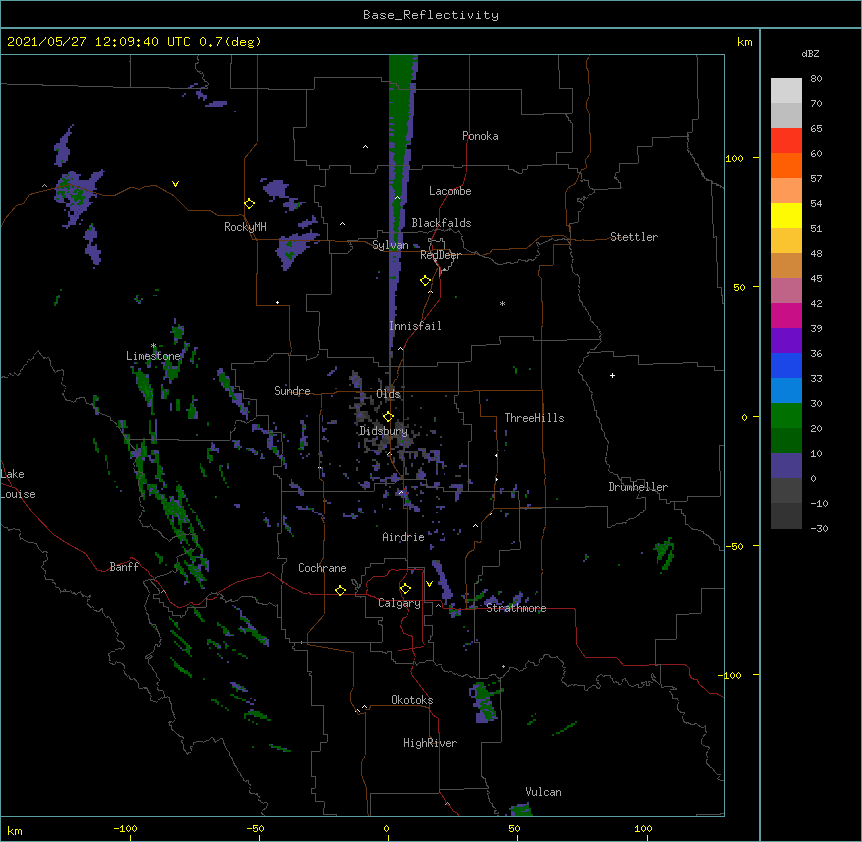Click the yellow V marker east of Calgary
862x842 pixels.
point(429,584)
